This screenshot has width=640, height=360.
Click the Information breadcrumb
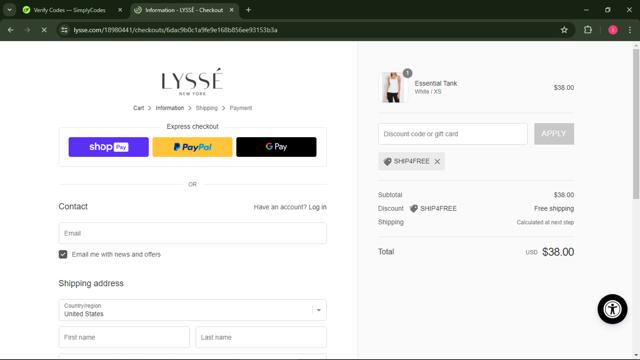tap(170, 108)
